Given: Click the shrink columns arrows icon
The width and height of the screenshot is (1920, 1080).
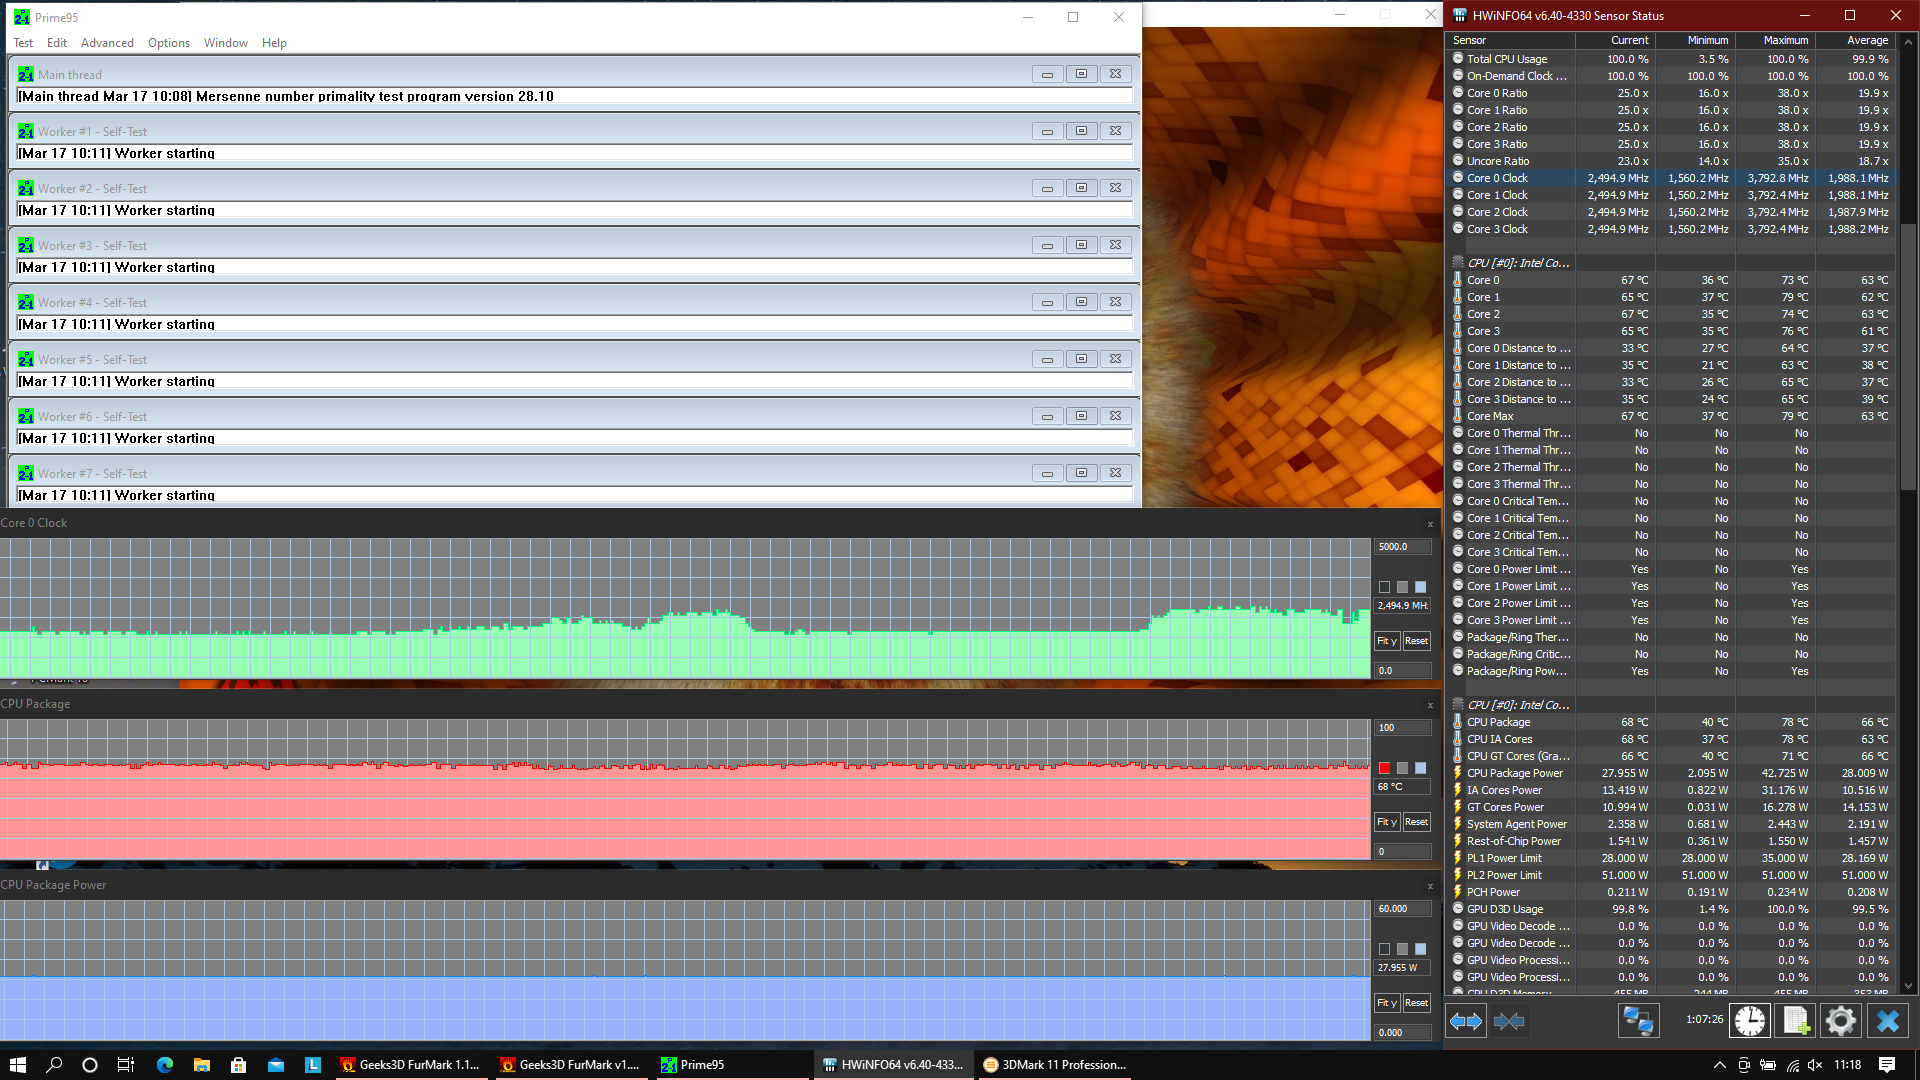Looking at the screenshot, I should [x=1509, y=1021].
